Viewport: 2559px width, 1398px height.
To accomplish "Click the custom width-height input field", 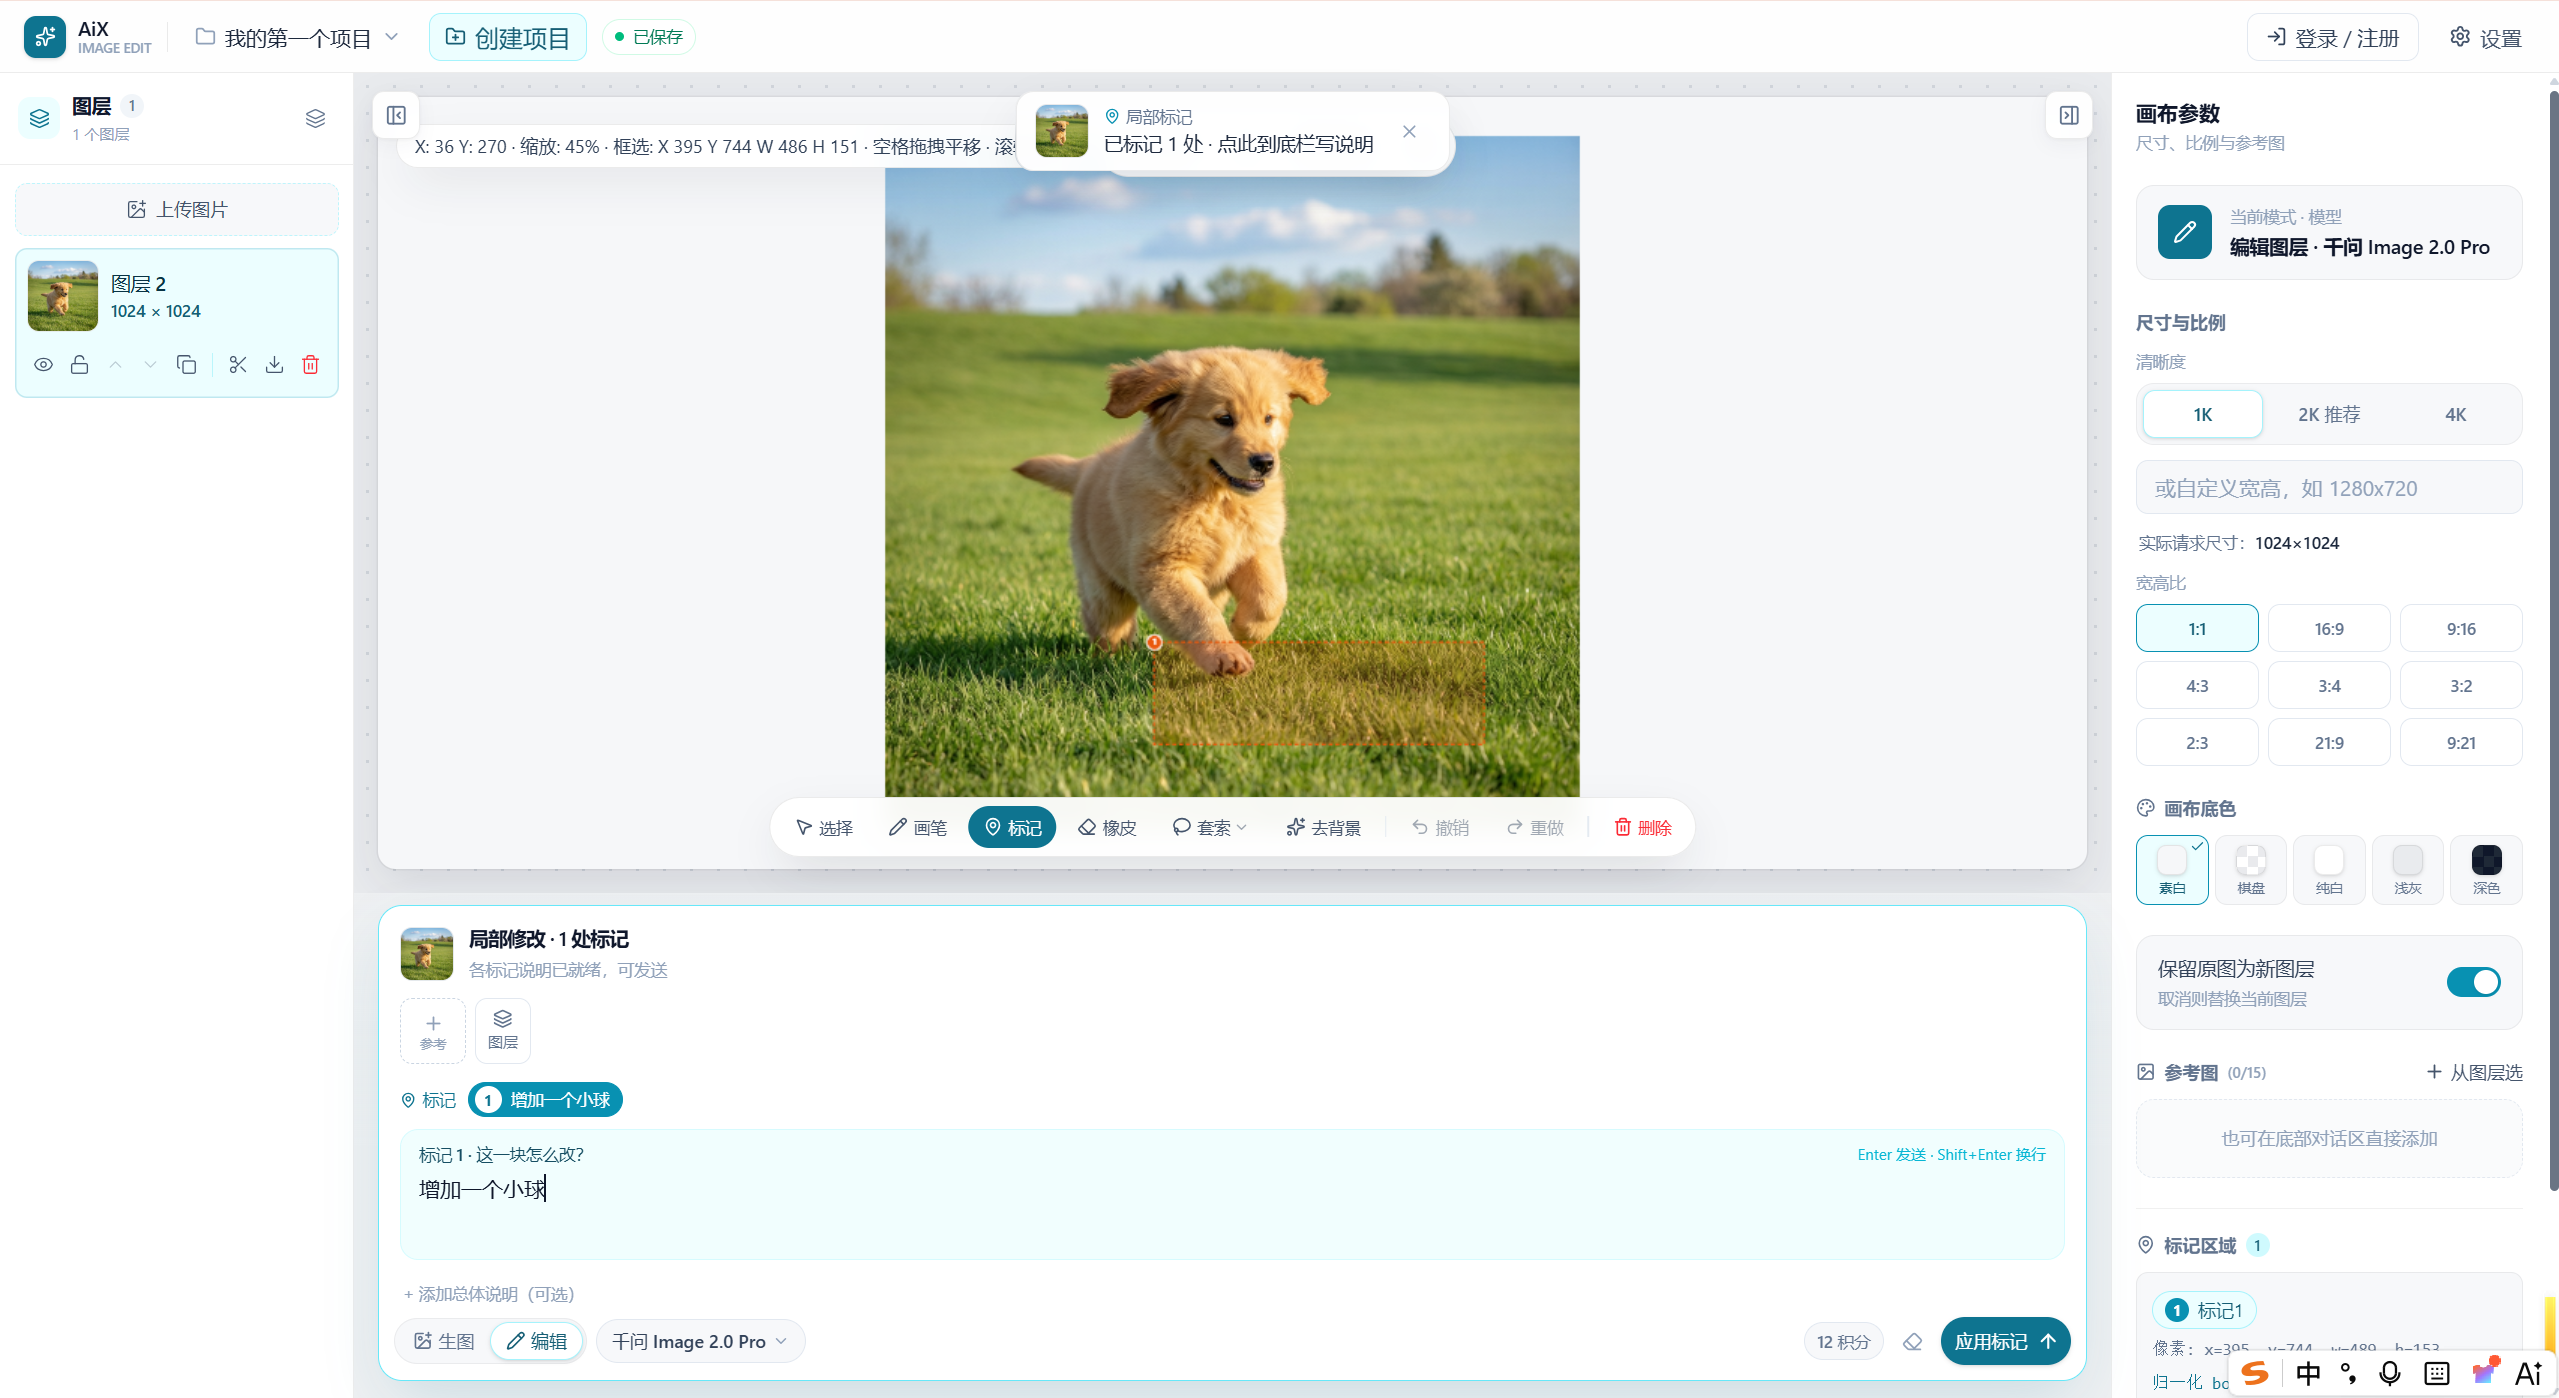I will [x=2328, y=488].
